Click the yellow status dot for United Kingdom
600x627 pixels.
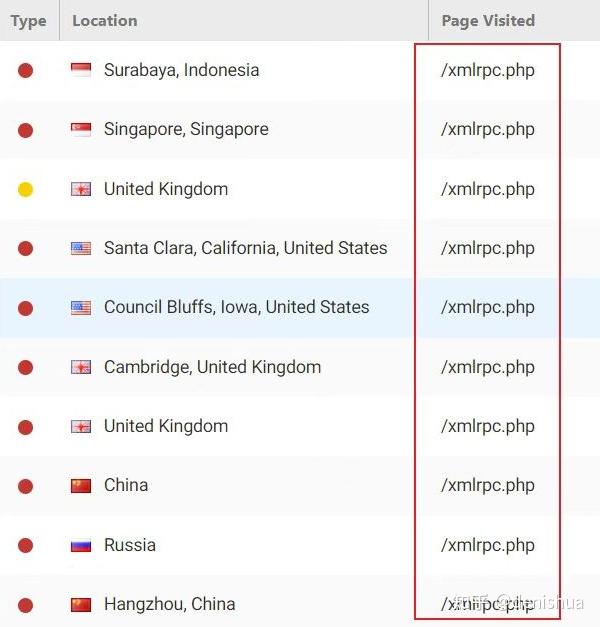[26, 189]
